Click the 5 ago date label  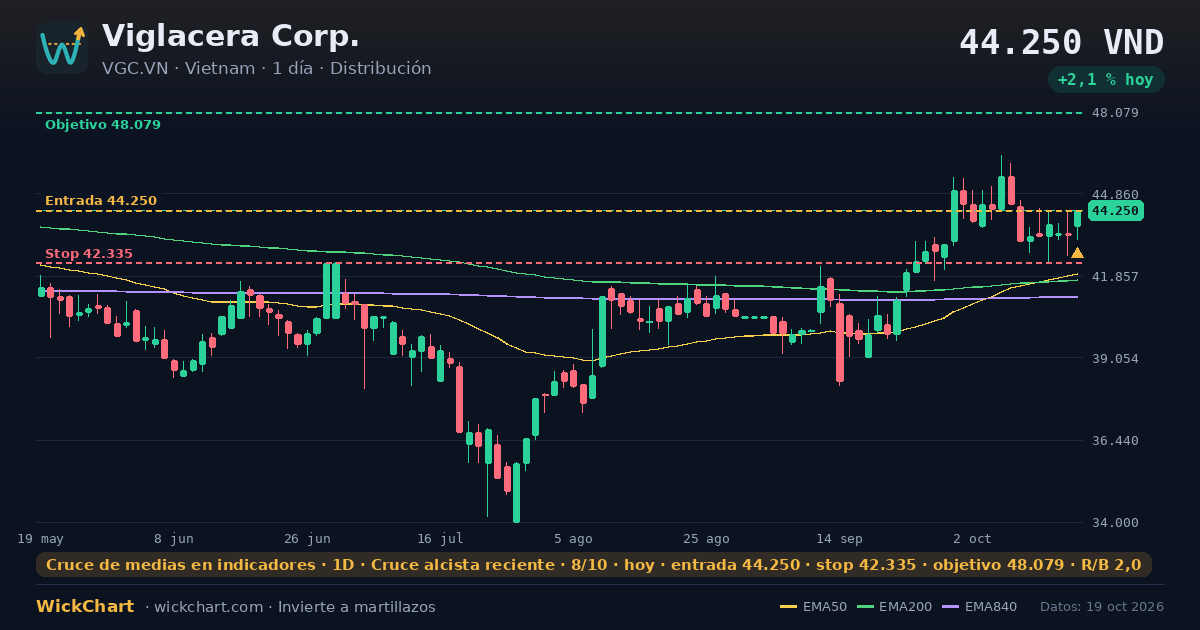coord(573,538)
